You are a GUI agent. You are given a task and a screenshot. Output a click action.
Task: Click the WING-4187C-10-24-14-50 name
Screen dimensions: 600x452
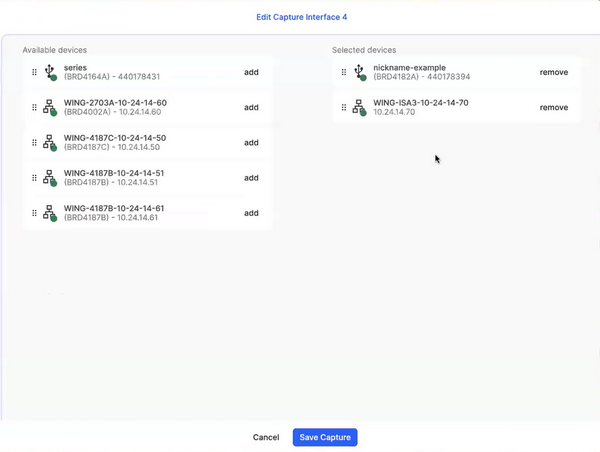[115, 138]
